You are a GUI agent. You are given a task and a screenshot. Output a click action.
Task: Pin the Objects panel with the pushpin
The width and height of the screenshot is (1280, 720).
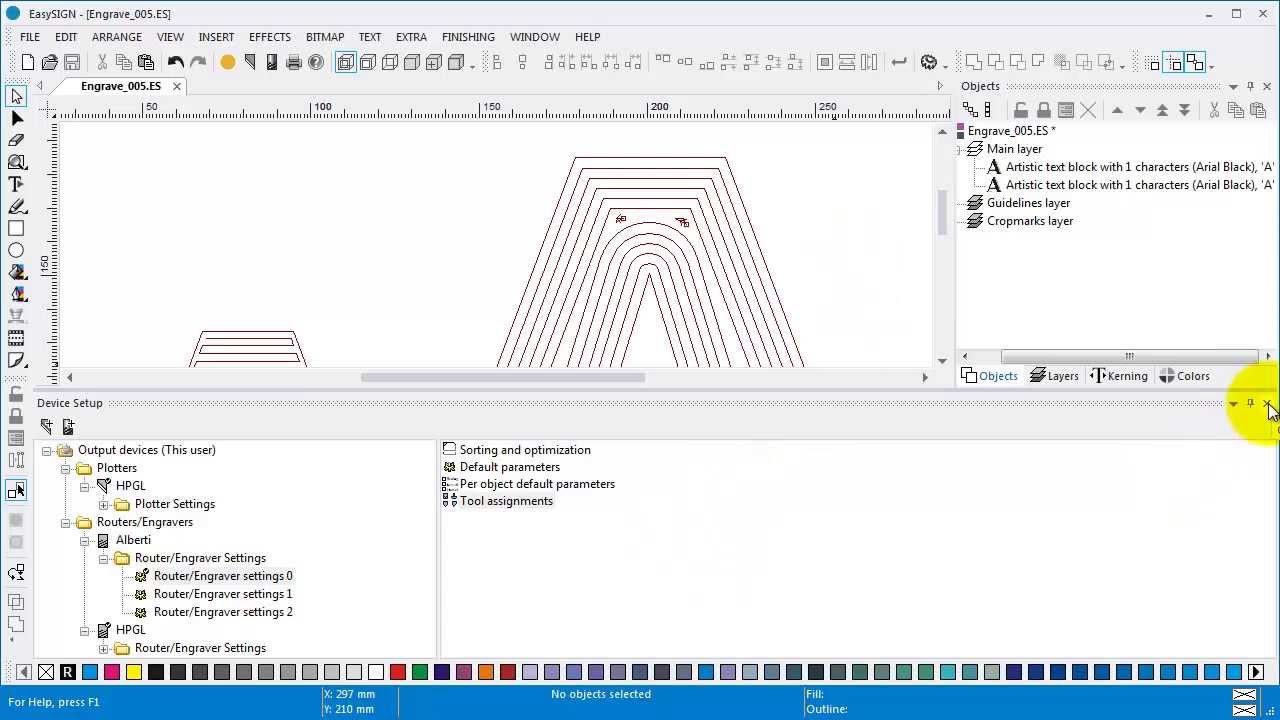[x=1250, y=86]
